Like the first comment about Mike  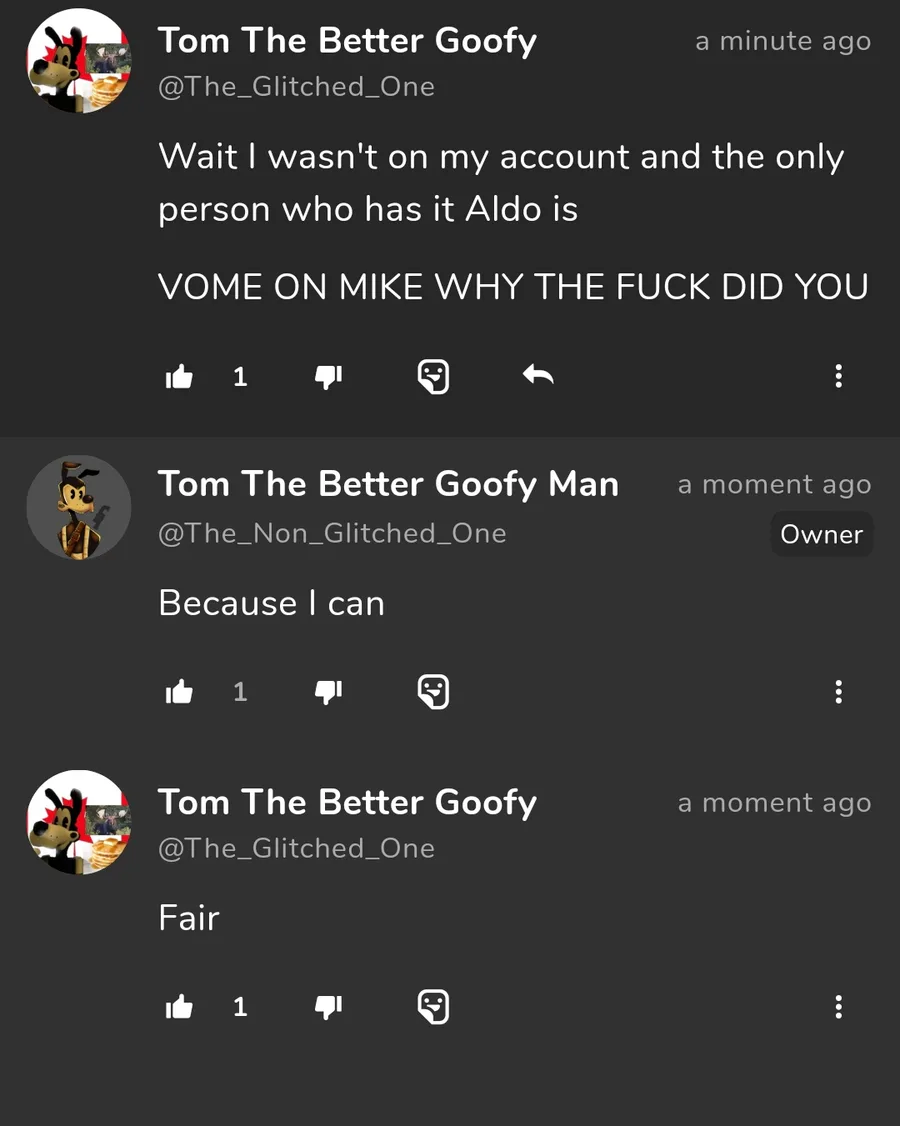179,377
